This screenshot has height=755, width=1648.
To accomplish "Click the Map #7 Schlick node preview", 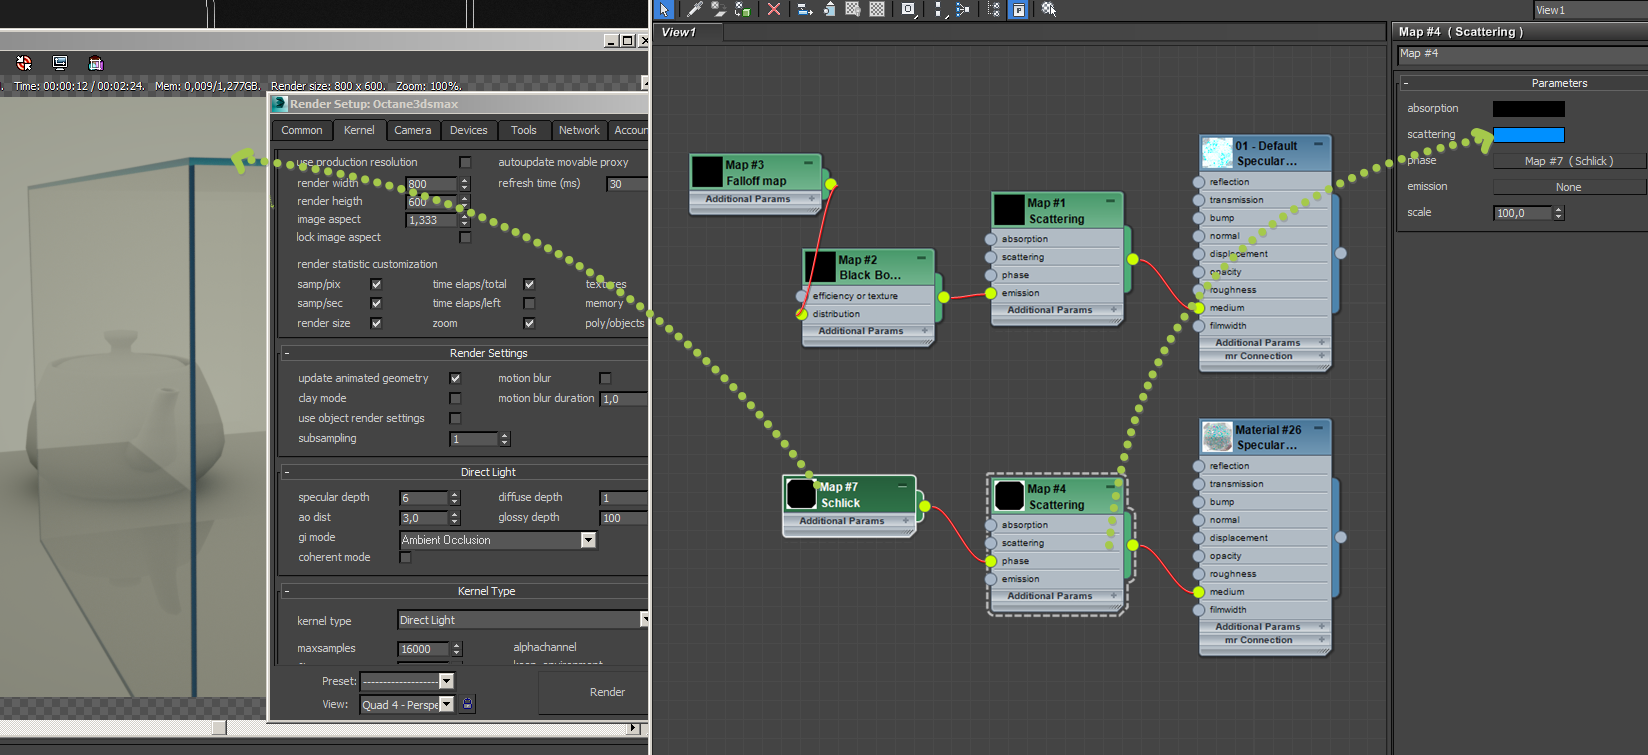I will tap(801, 494).
